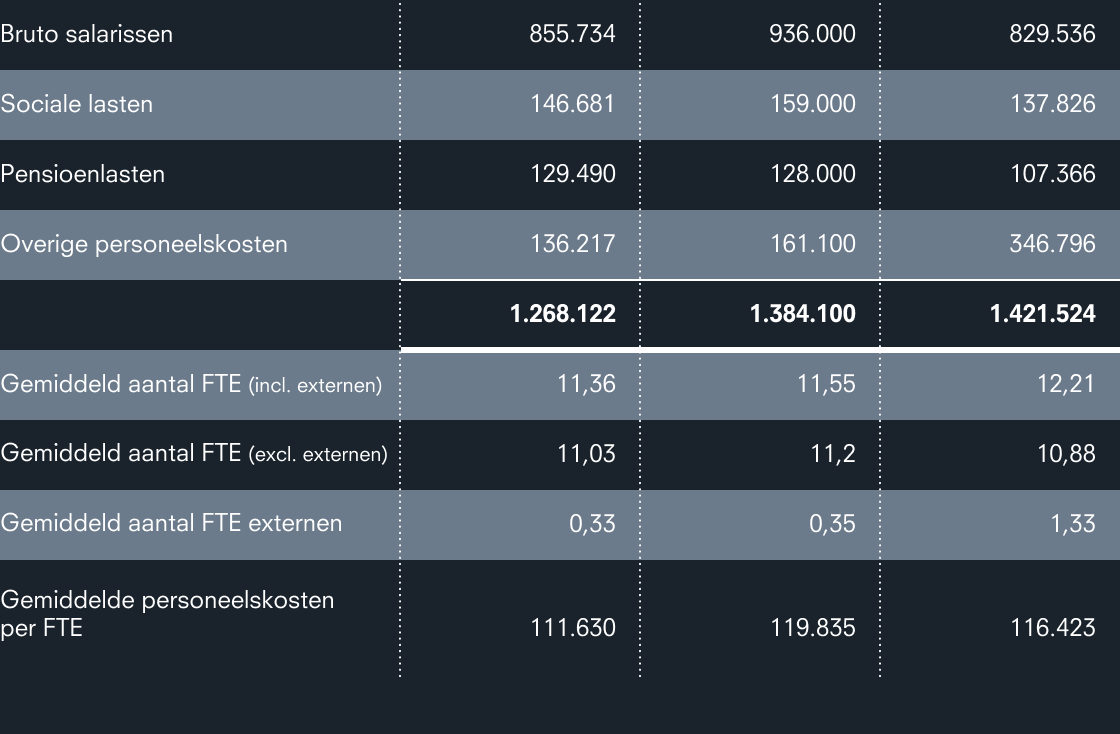Click the 0,33 externen FTE value
Image resolution: width=1120 pixels, height=734 pixels.
point(592,523)
